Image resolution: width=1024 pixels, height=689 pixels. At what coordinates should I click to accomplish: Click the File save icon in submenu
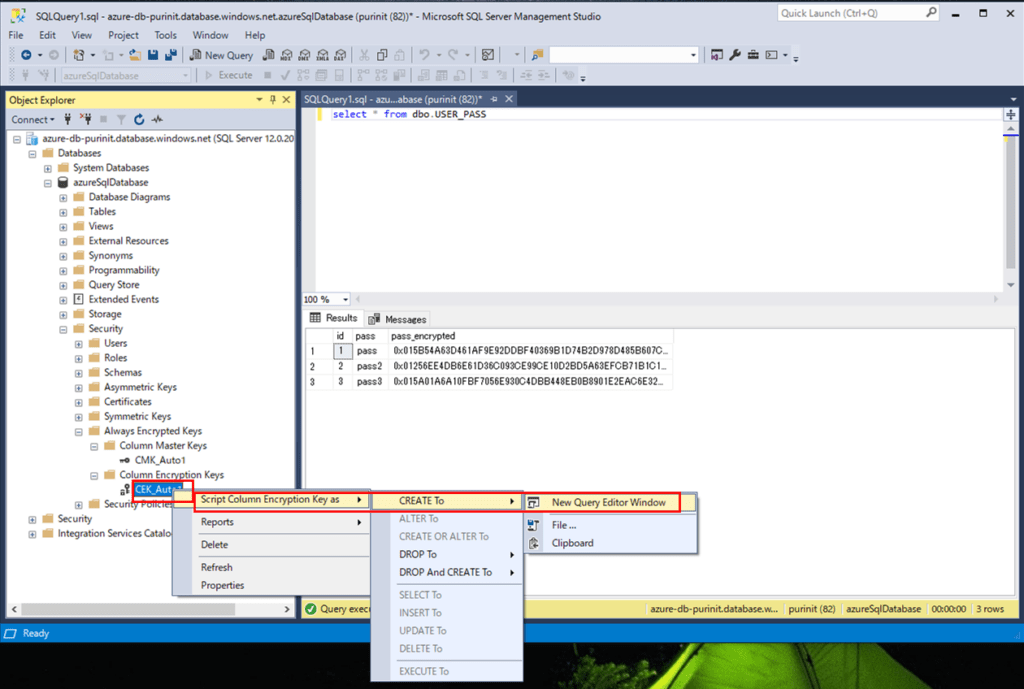tap(534, 525)
